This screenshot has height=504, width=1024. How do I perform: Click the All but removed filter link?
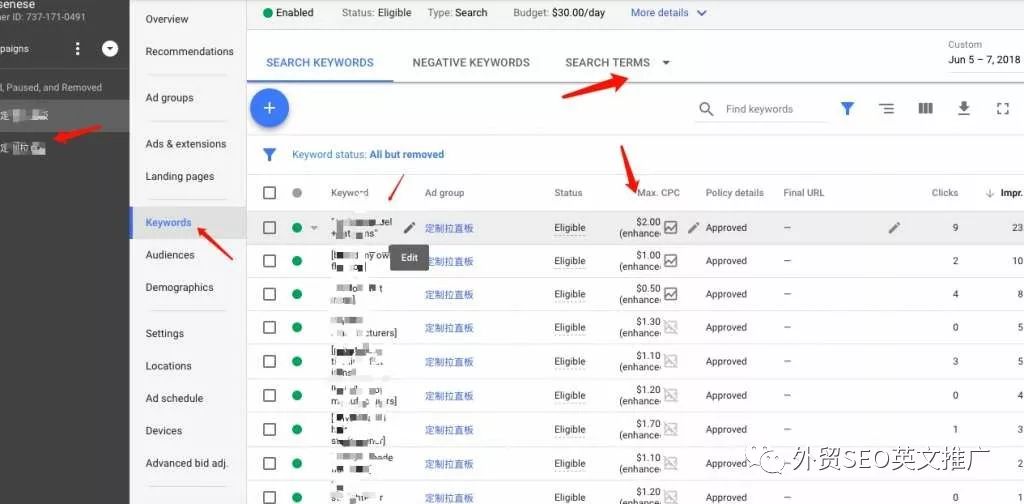[x=406, y=155]
